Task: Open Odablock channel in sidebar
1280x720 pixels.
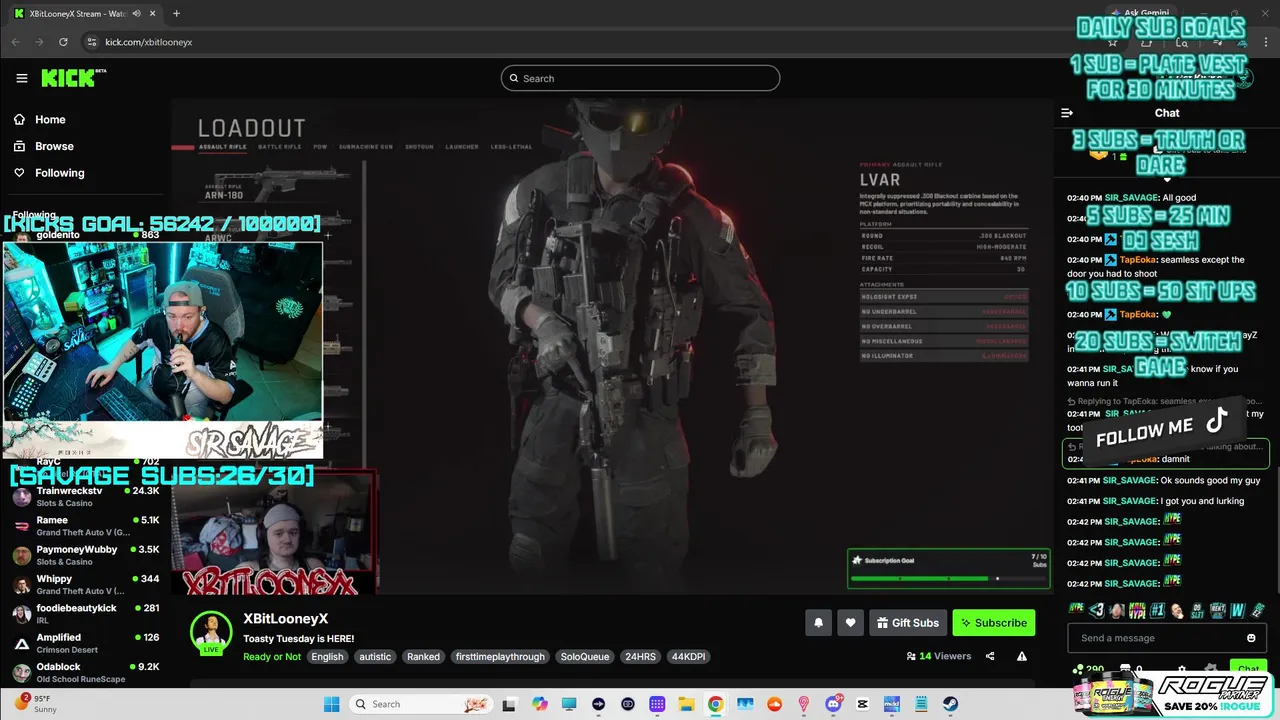Action: tap(85, 672)
